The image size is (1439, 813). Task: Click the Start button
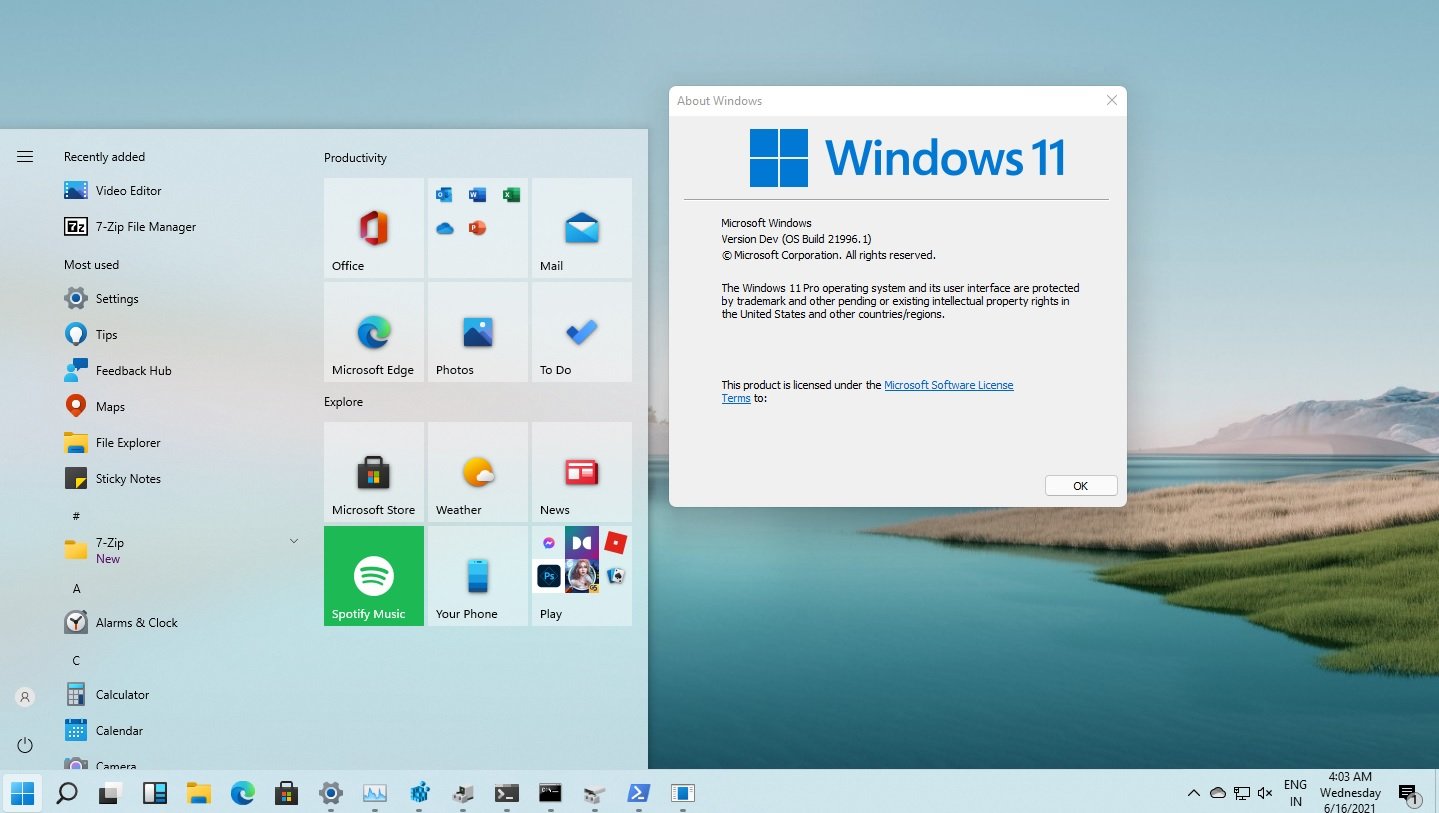pyautogui.click(x=21, y=793)
